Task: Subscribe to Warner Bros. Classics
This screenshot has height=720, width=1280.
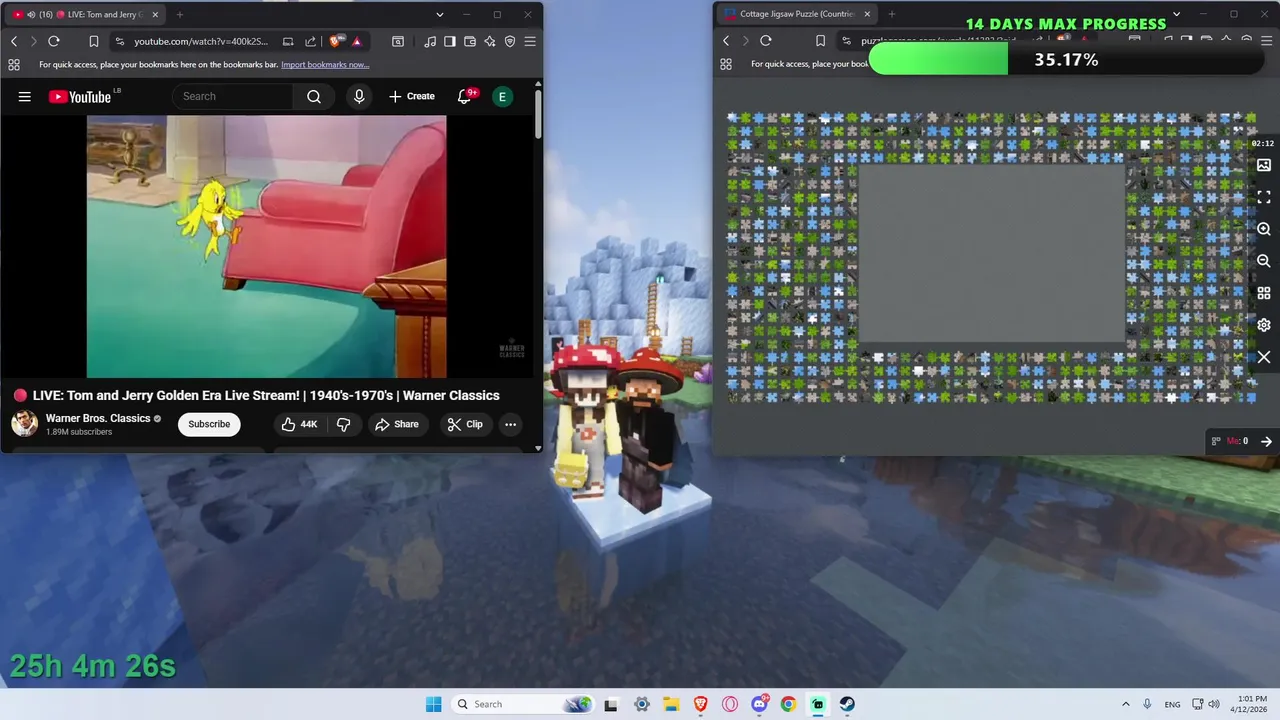Action: [209, 424]
